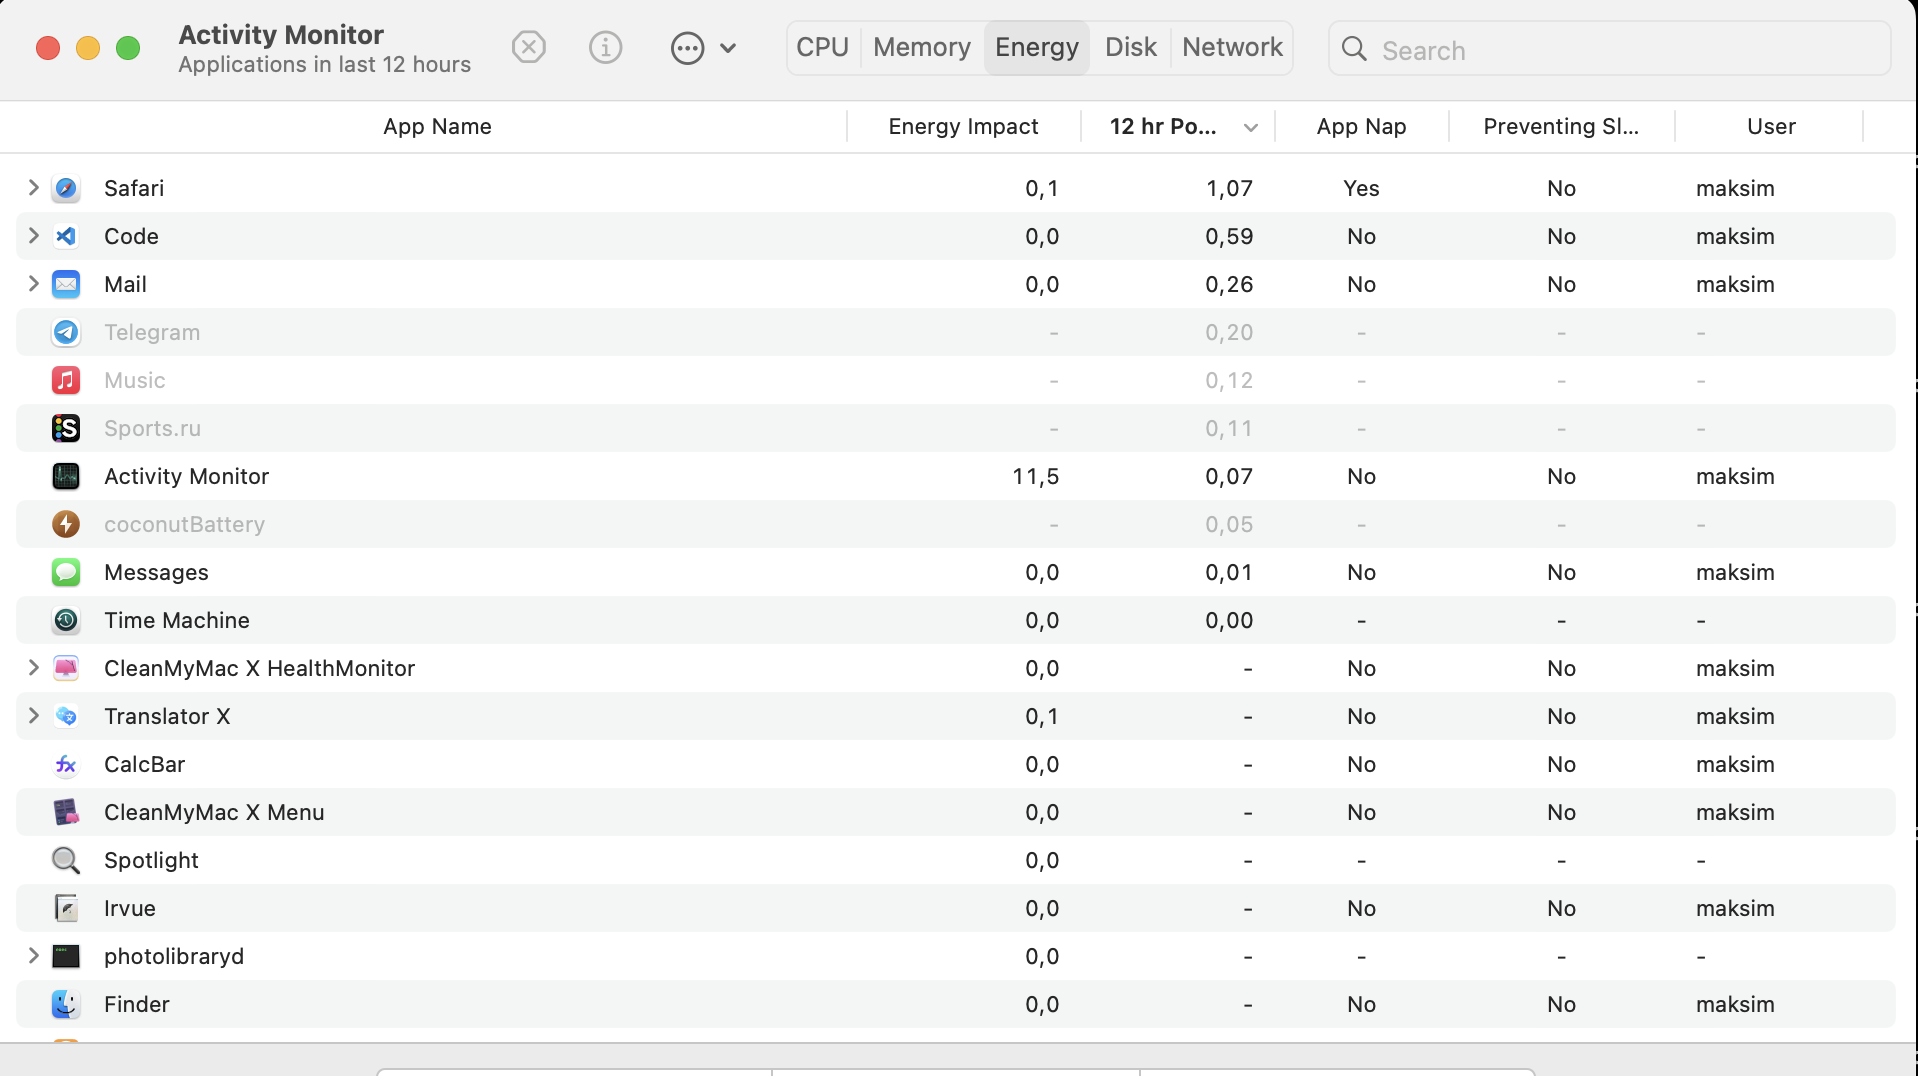The width and height of the screenshot is (1918, 1076).
Task: Sort by Preventing Sleep column
Action: pyautogui.click(x=1561, y=126)
